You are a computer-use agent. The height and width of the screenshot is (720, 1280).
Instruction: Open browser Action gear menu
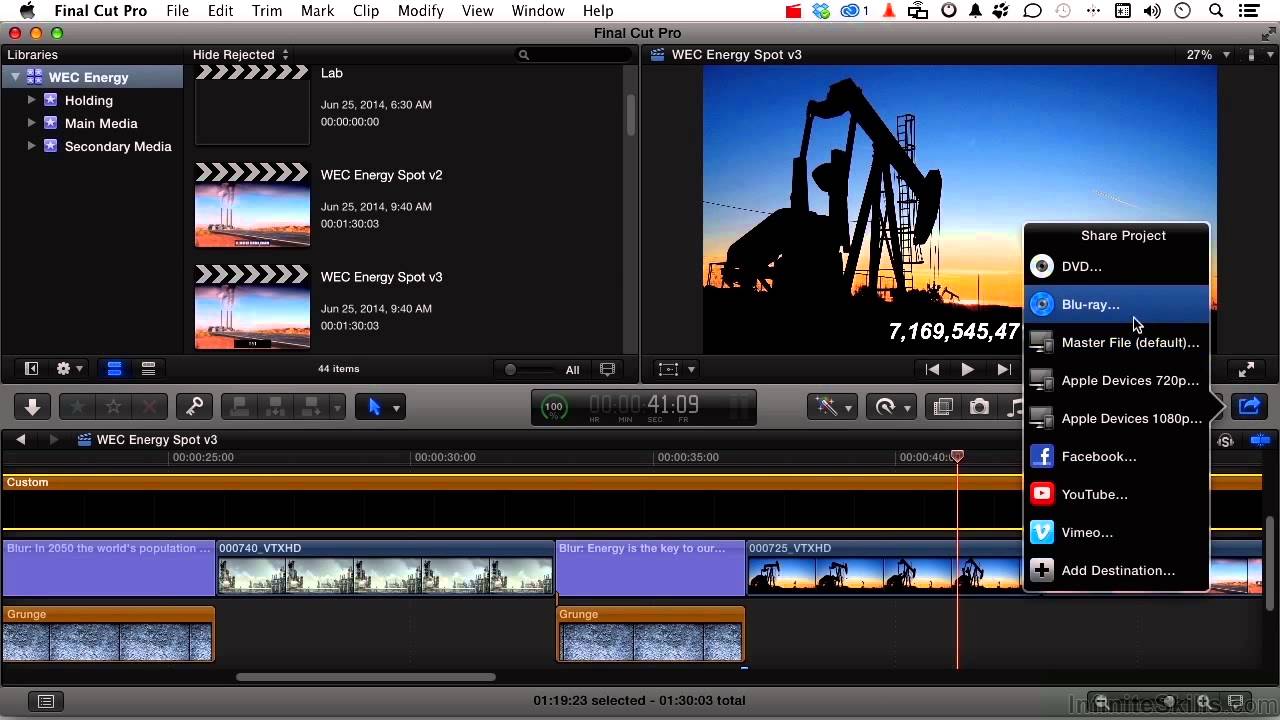[x=69, y=369]
